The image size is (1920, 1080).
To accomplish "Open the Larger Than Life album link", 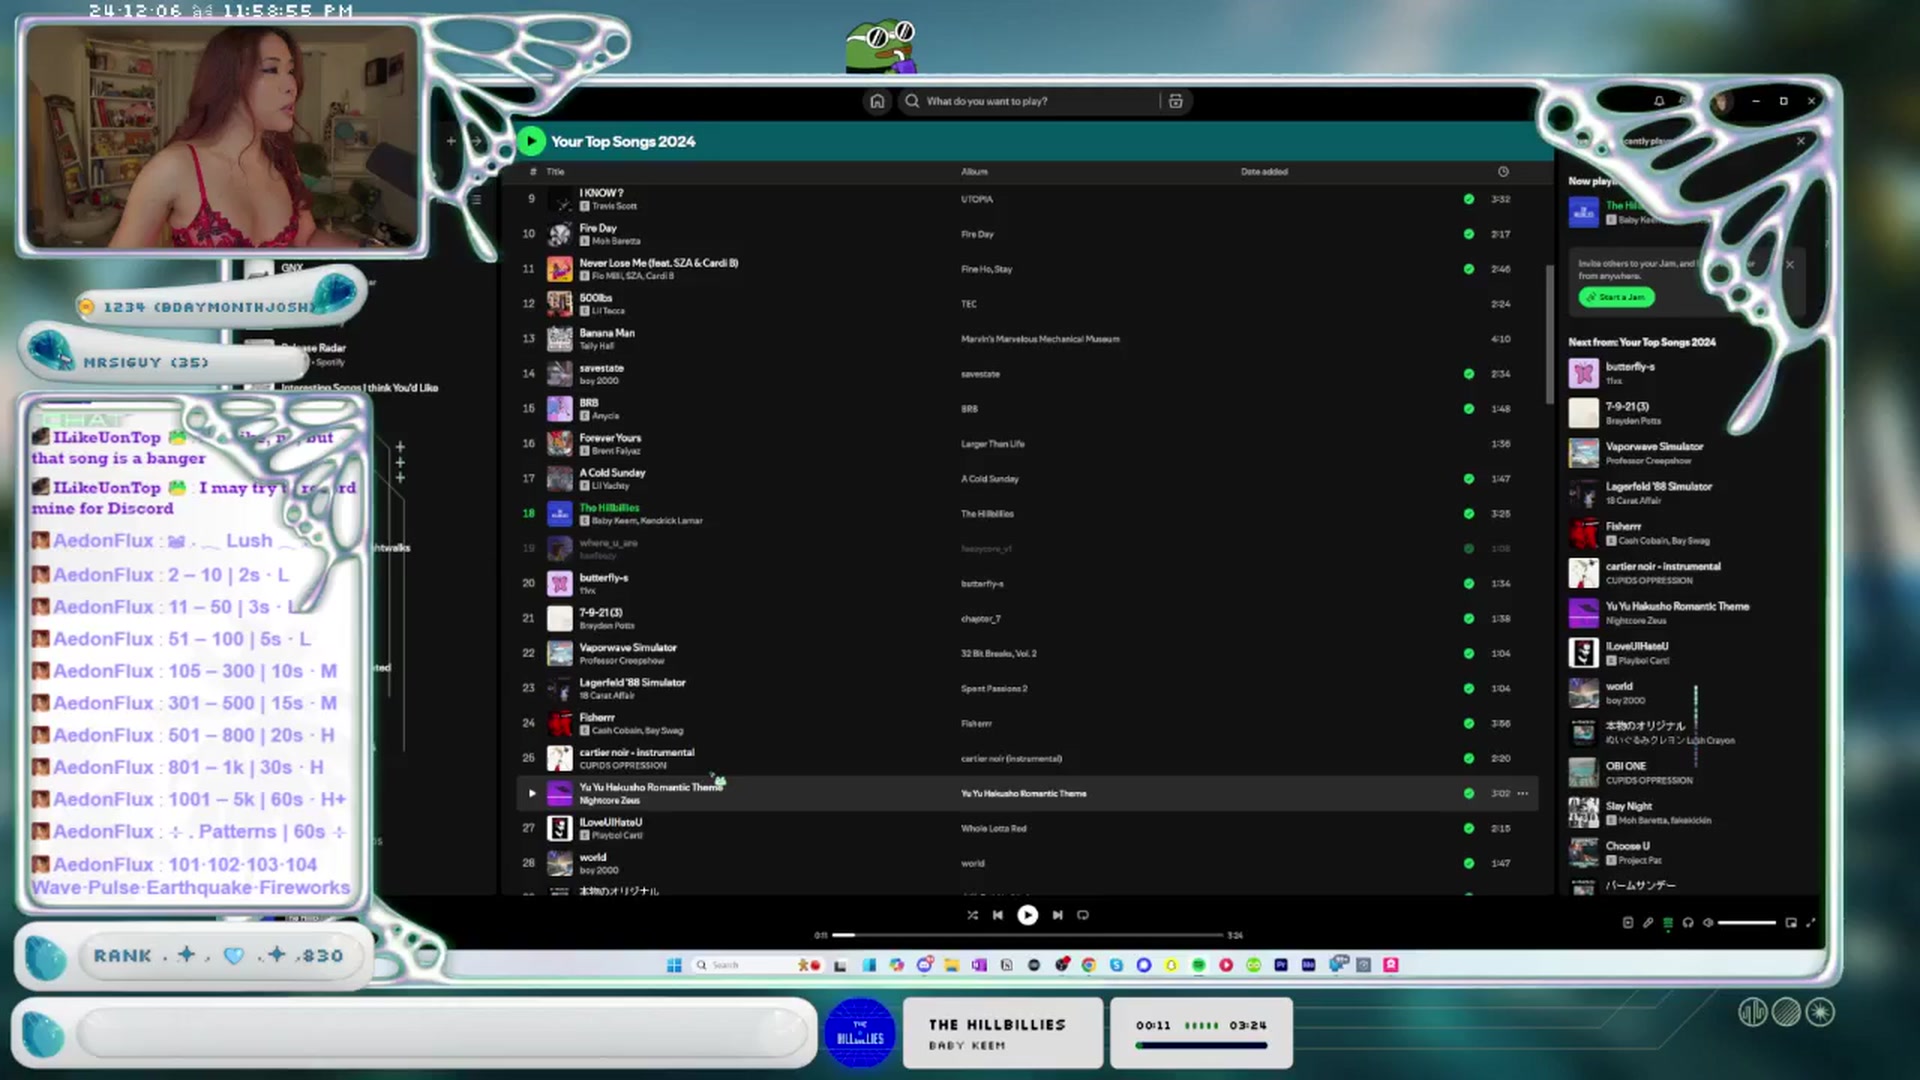I will [992, 444].
